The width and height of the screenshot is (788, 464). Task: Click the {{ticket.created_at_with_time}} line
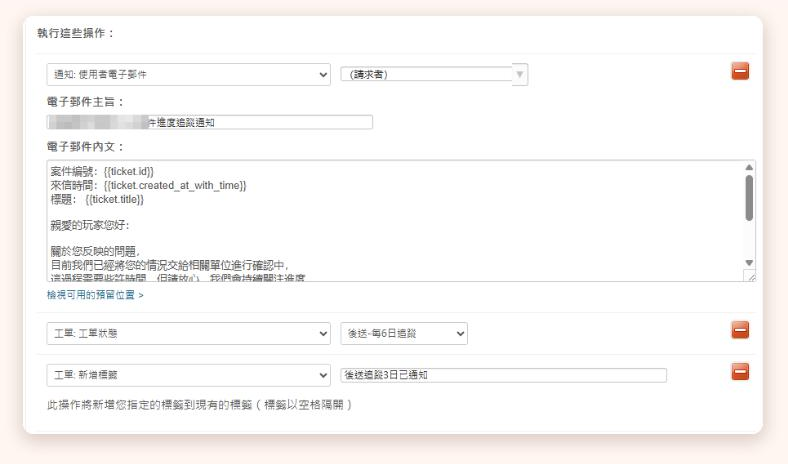click(x=148, y=185)
